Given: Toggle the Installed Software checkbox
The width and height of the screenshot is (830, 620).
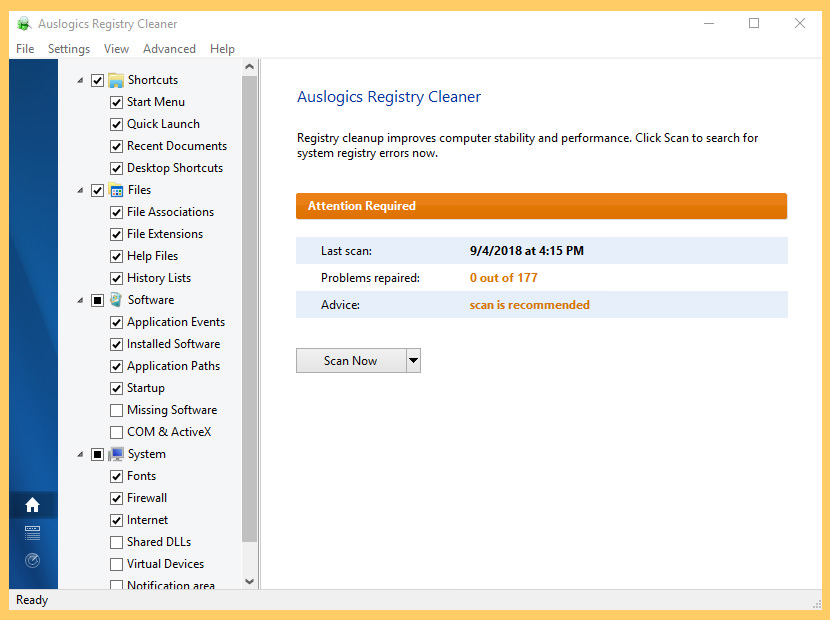Looking at the screenshot, I should [x=116, y=344].
